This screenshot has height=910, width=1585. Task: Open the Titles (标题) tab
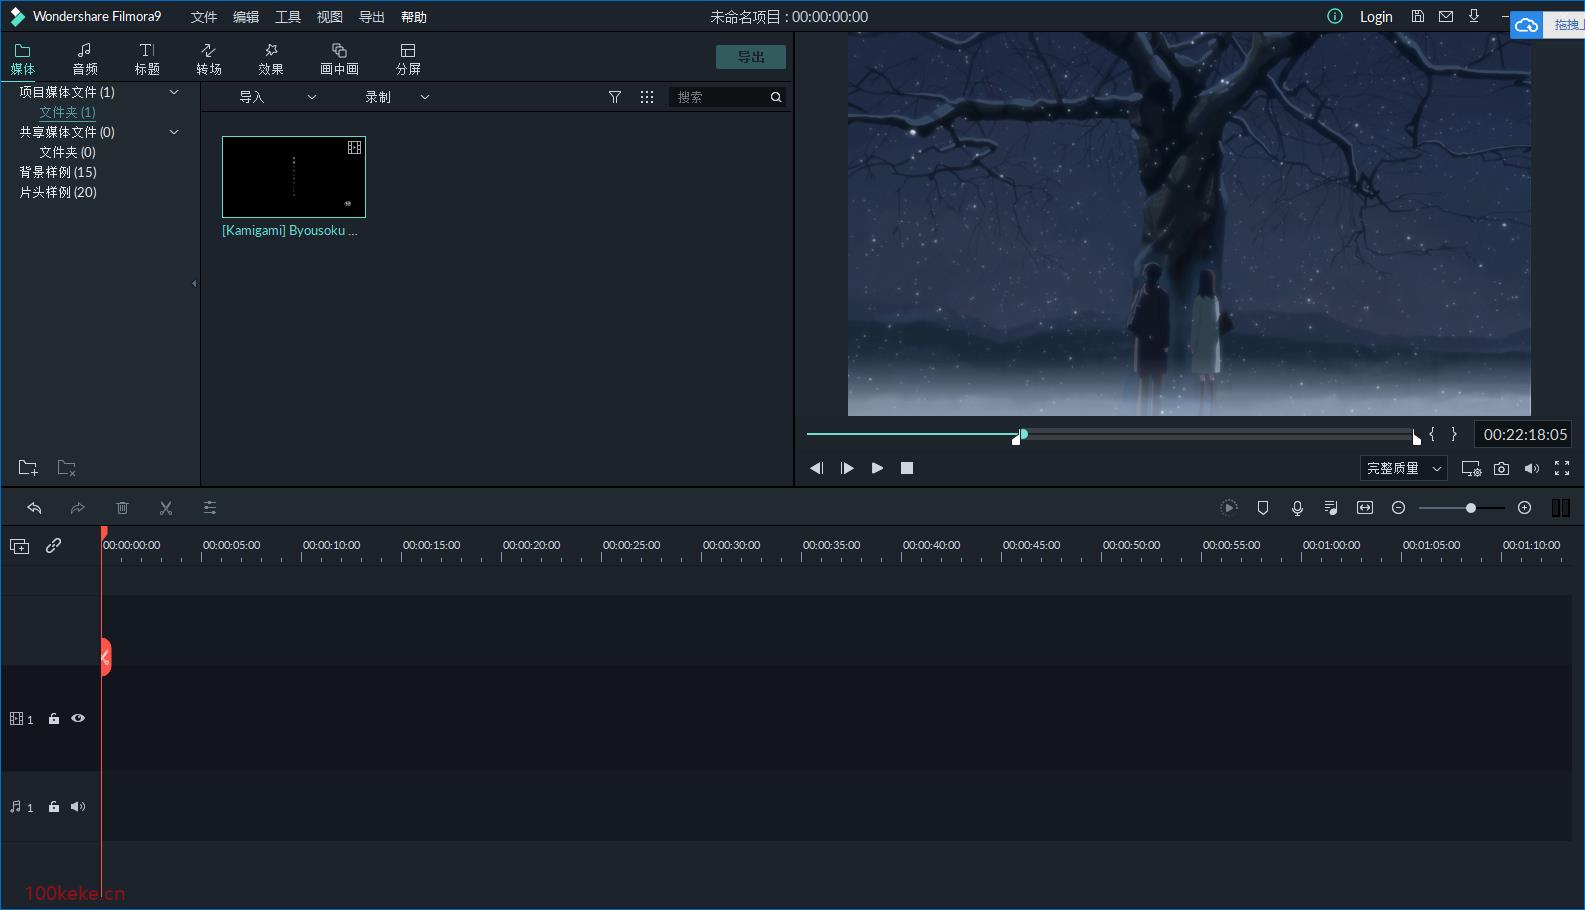coord(147,59)
